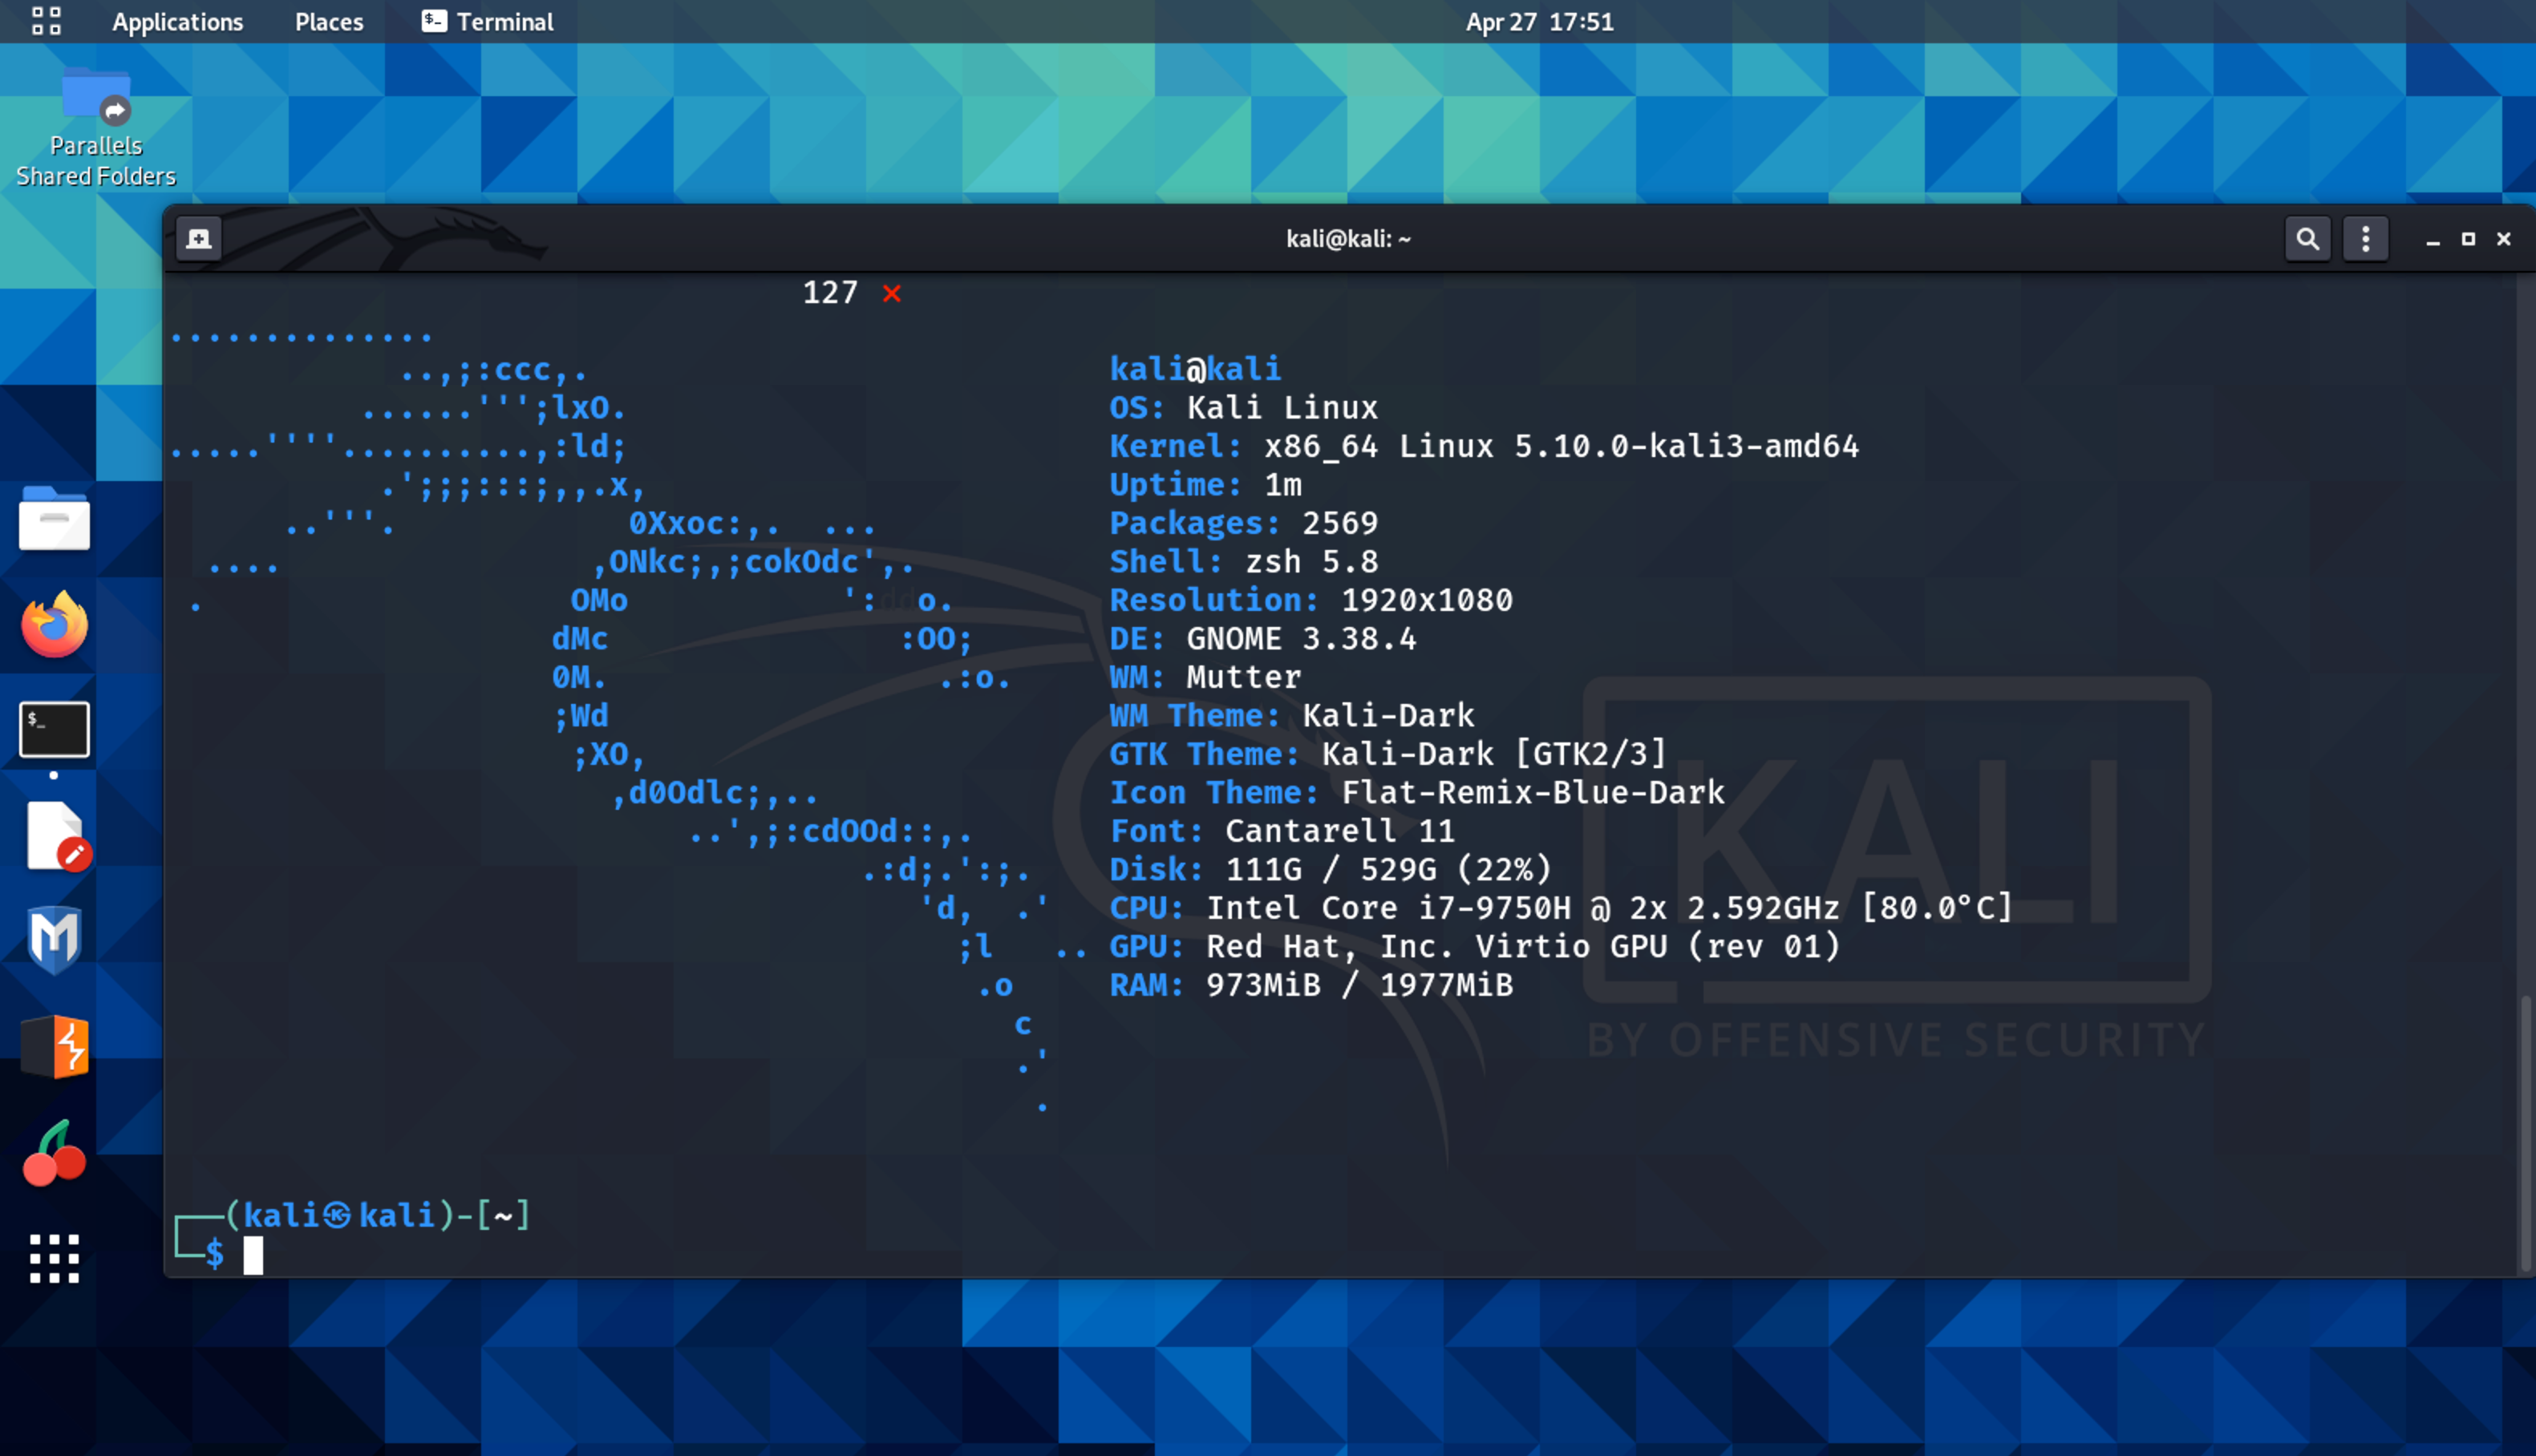Open a new terminal tab

(199, 238)
